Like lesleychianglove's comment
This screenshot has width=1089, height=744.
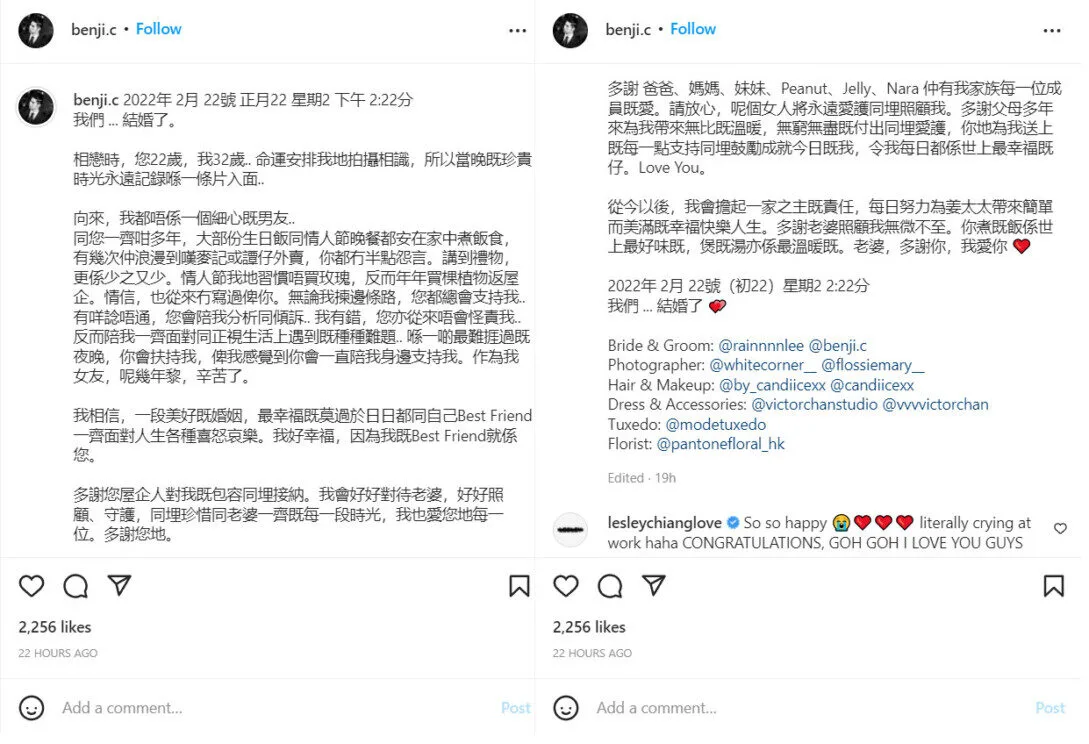pos(1061,529)
